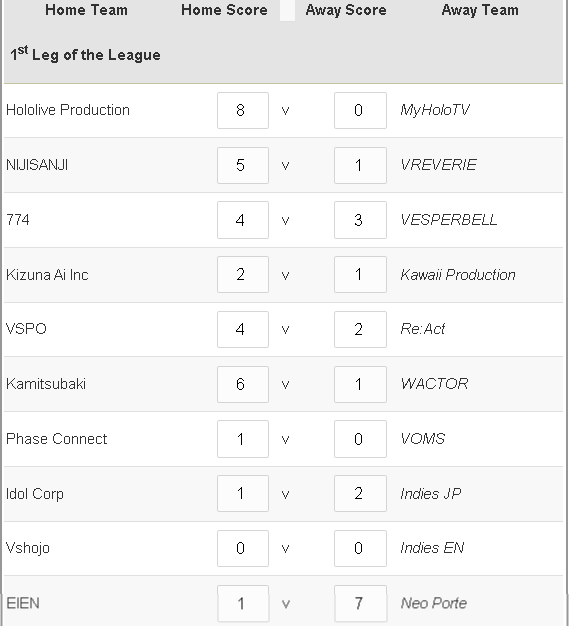Click Neo Porte away score field

point(360,604)
